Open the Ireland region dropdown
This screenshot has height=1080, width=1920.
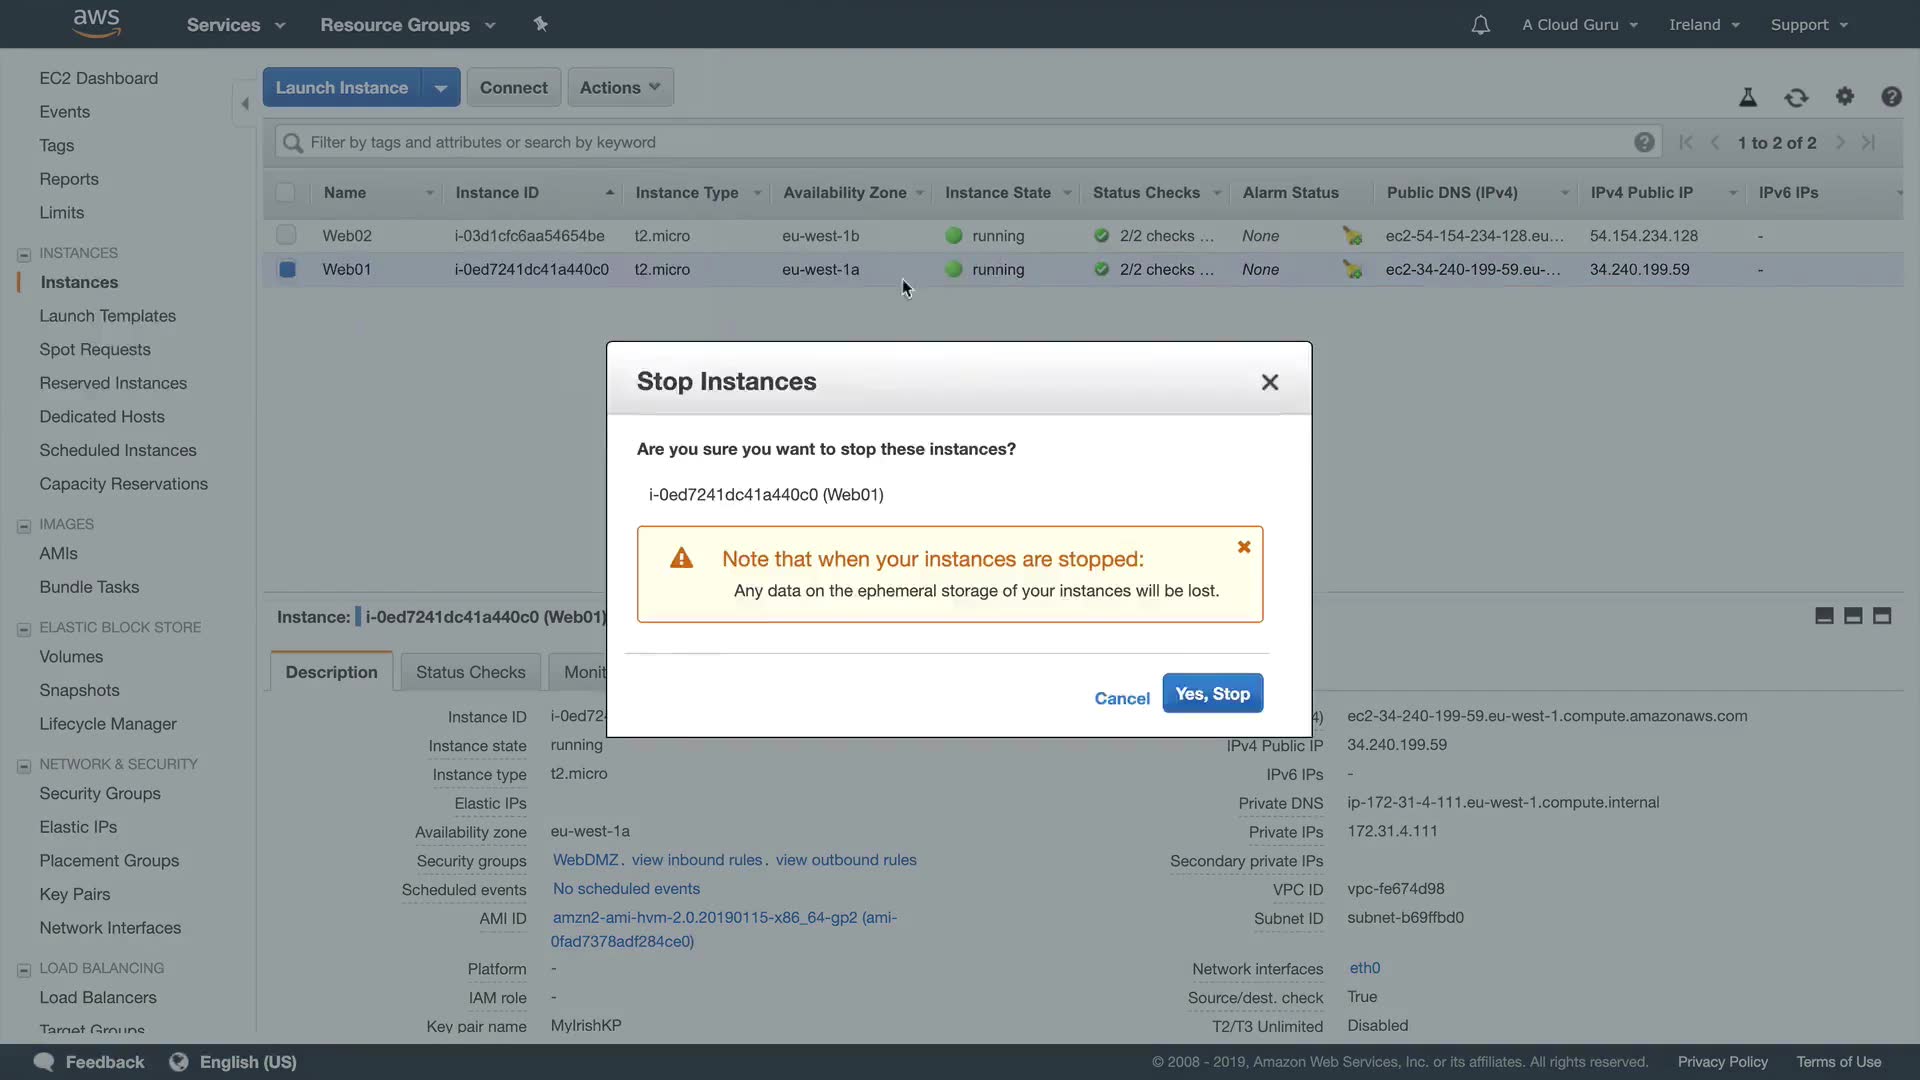tap(1704, 25)
